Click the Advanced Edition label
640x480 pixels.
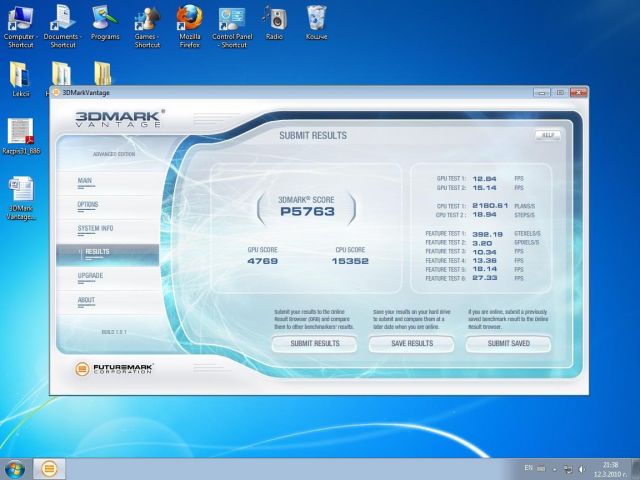point(114,154)
